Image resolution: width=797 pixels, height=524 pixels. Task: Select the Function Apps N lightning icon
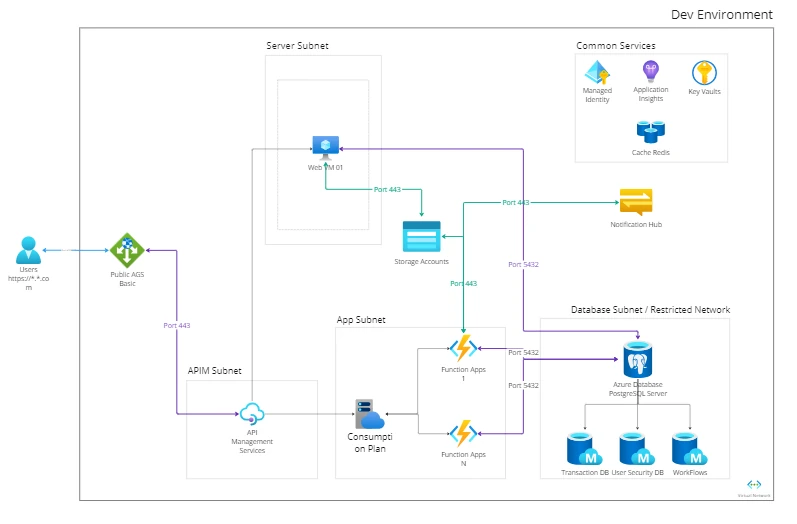point(463,433)
